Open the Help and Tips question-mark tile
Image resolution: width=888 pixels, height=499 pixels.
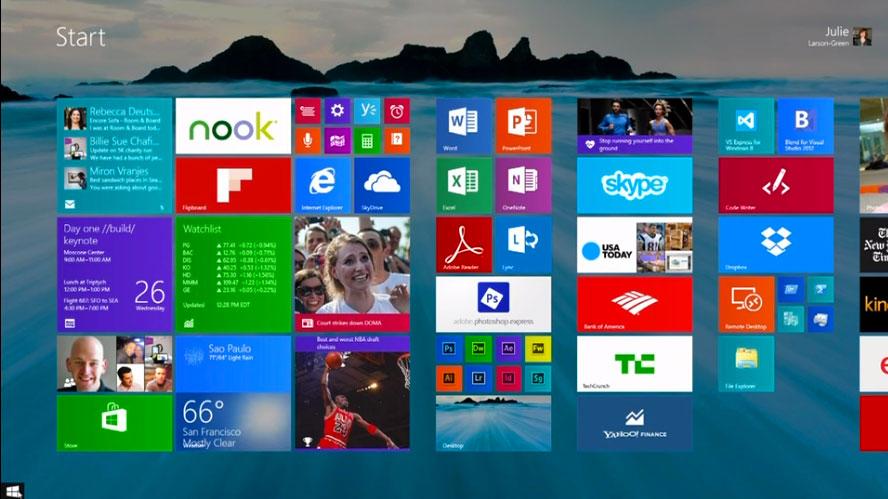coord(397,140)
